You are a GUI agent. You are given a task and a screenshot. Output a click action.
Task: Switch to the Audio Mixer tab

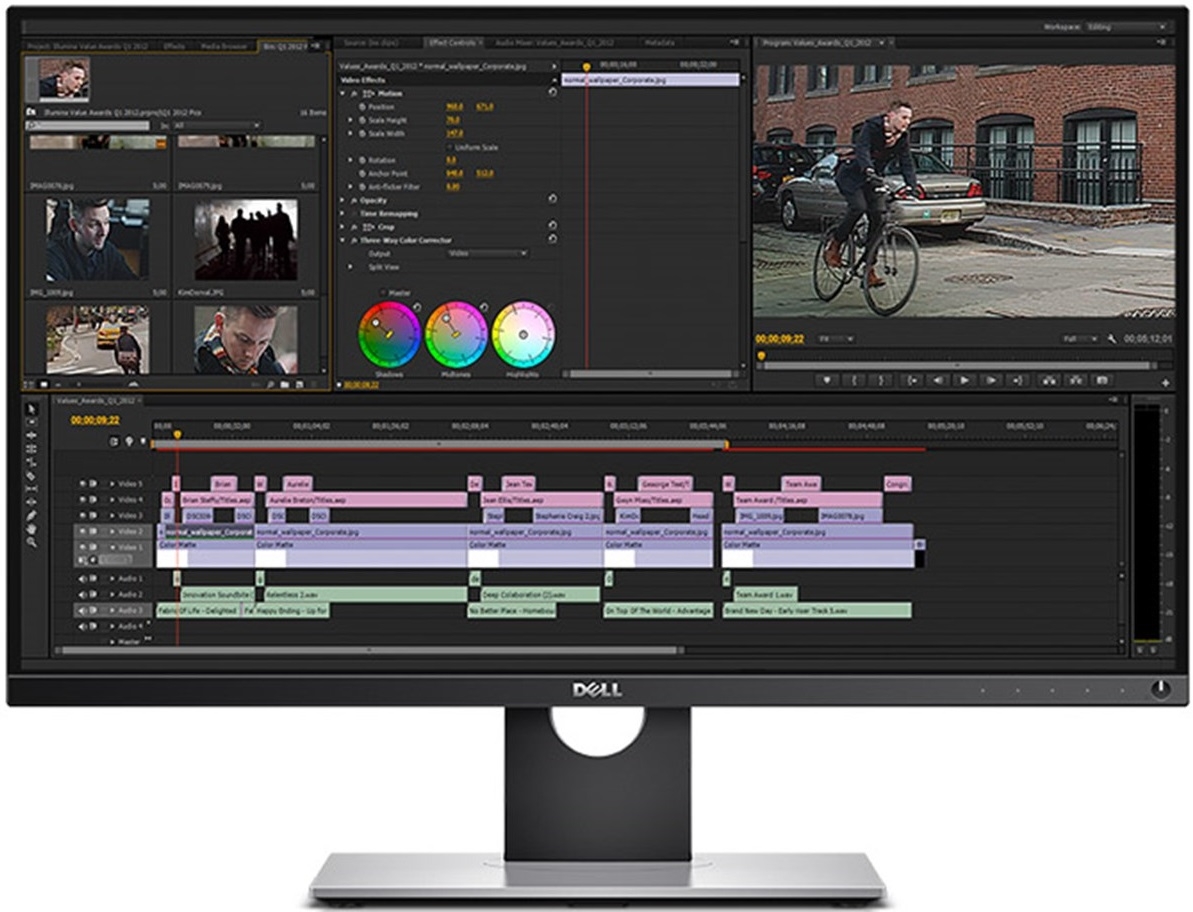(554, 43)
